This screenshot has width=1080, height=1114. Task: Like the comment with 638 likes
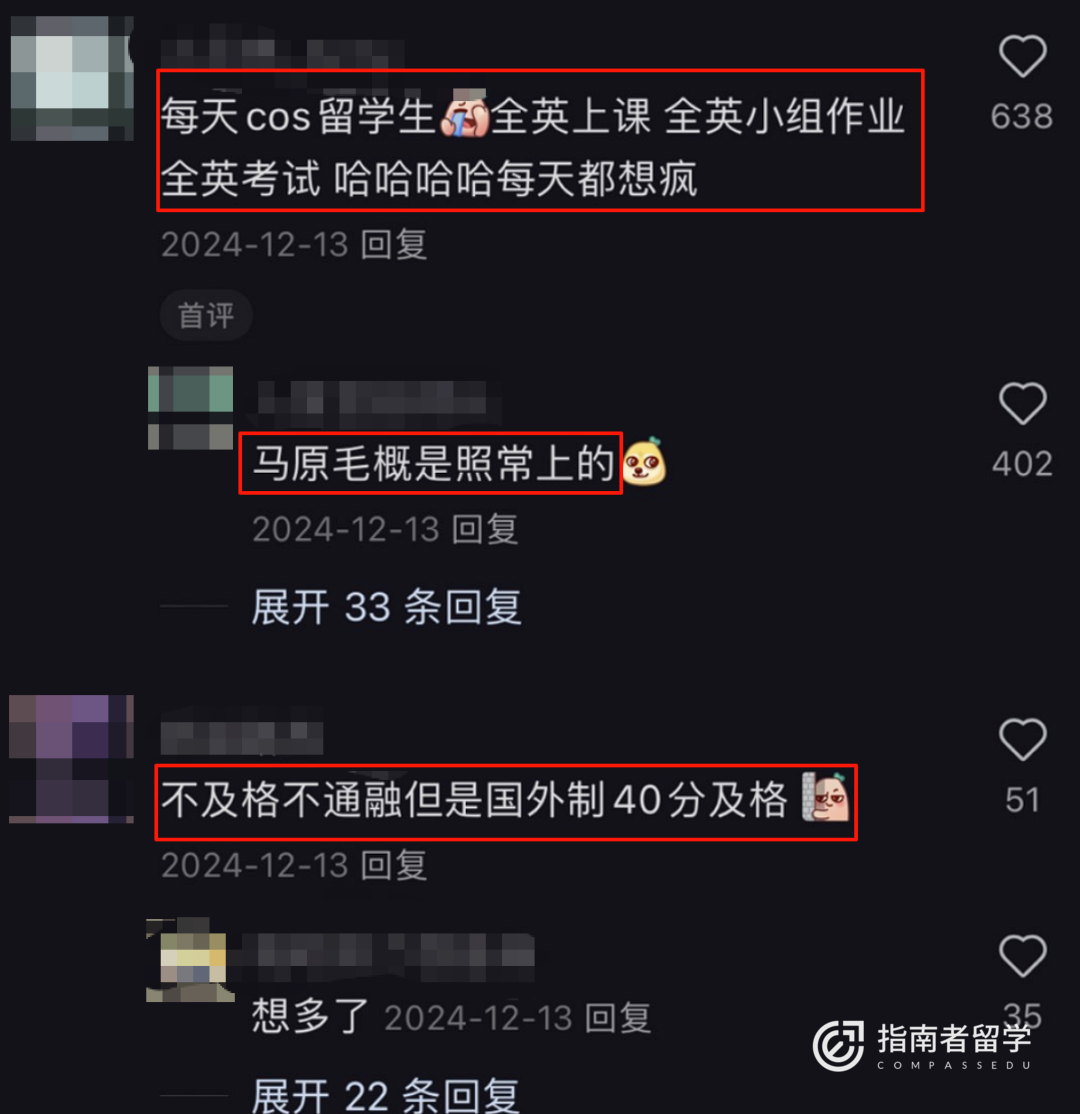click(1022, 56)
